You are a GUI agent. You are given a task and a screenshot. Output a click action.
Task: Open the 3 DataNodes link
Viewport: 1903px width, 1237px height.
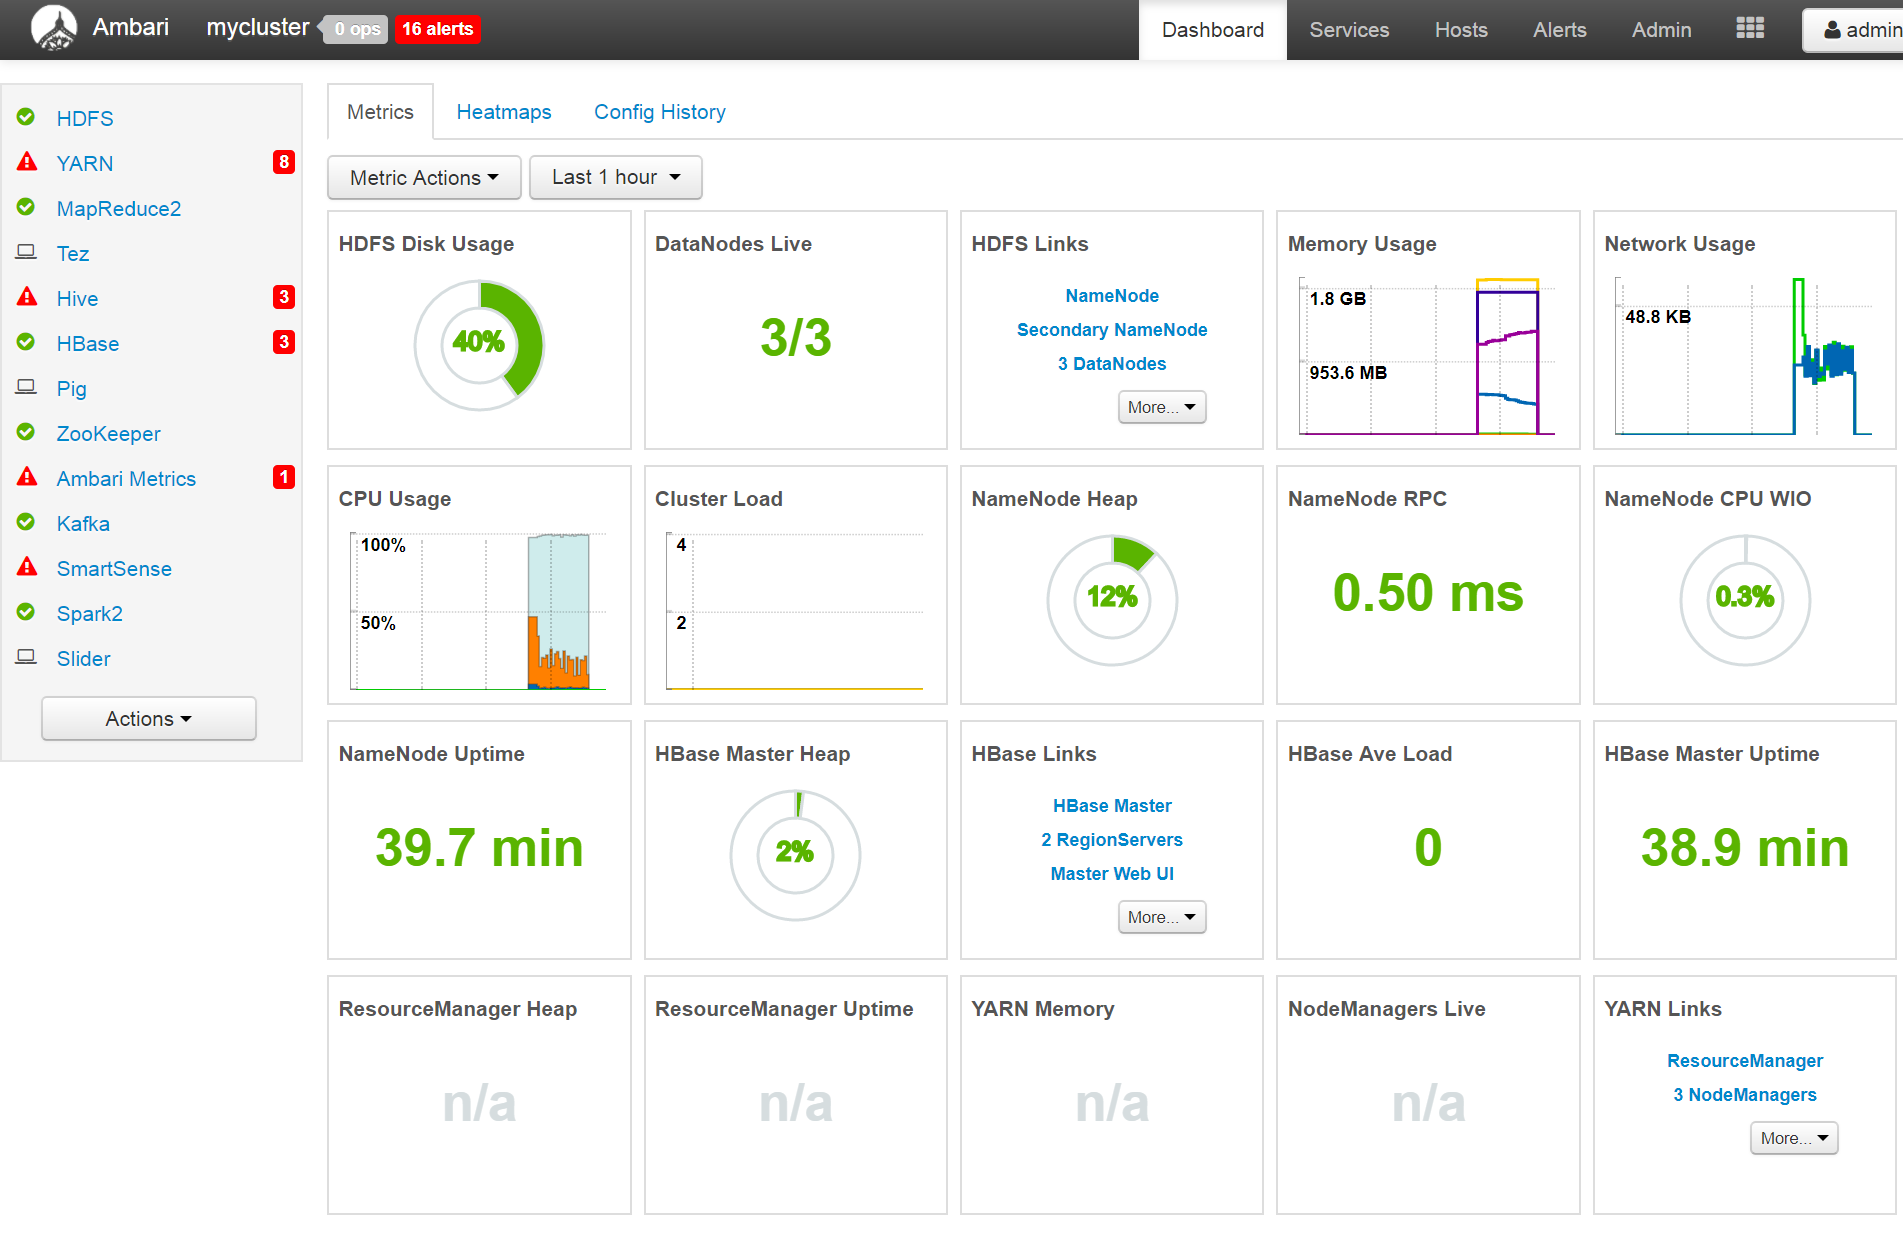[1112, 364]
